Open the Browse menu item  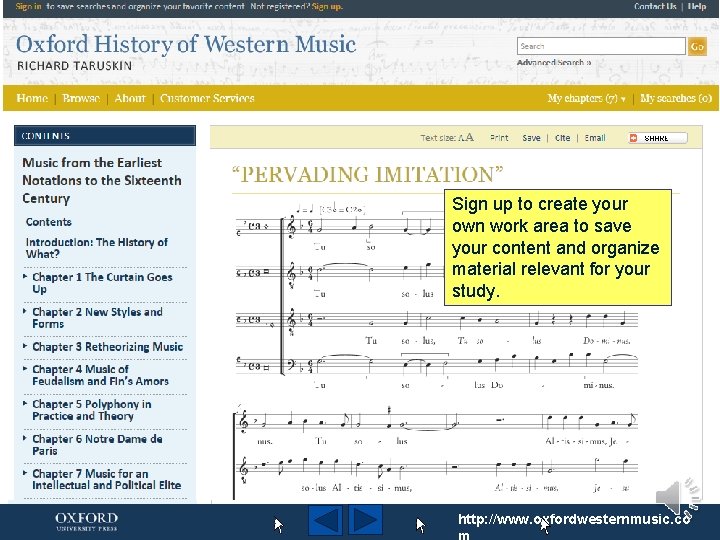(81, 98)
